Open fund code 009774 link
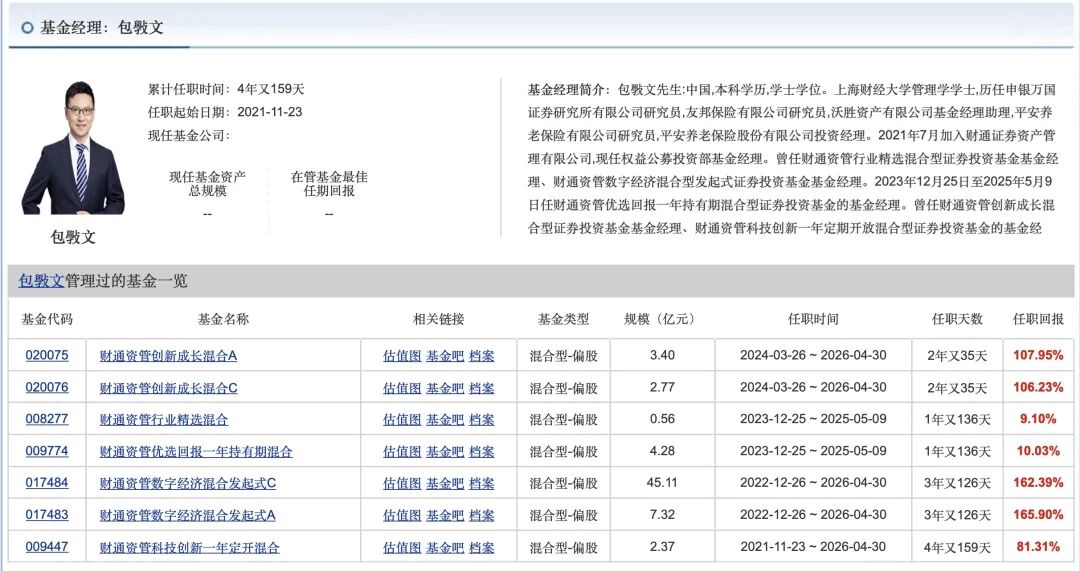The height and width of the screenshot is (571, 1080). click(x=47, y=451)
